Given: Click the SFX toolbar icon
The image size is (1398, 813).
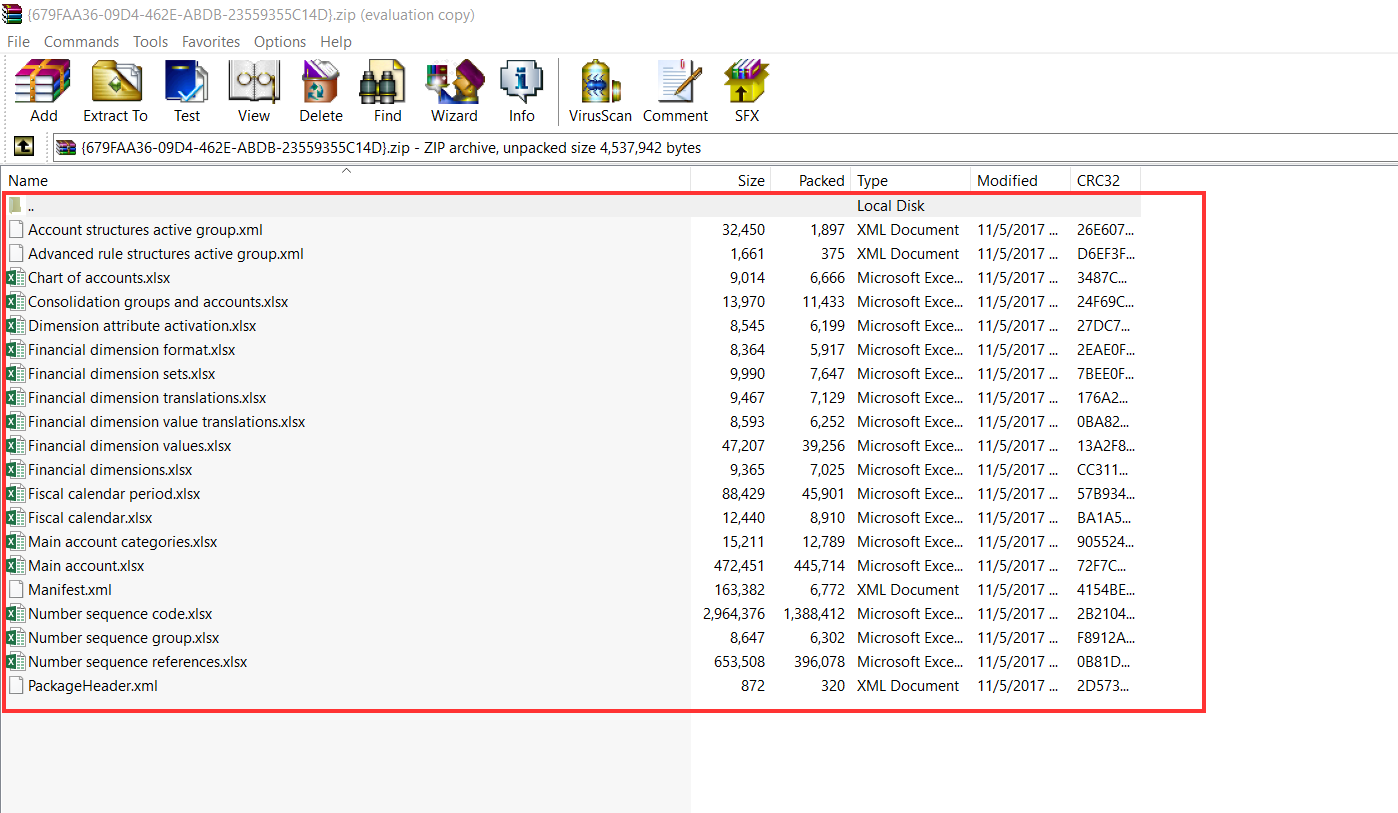Looking at the screenshot, I should point(746,90).
